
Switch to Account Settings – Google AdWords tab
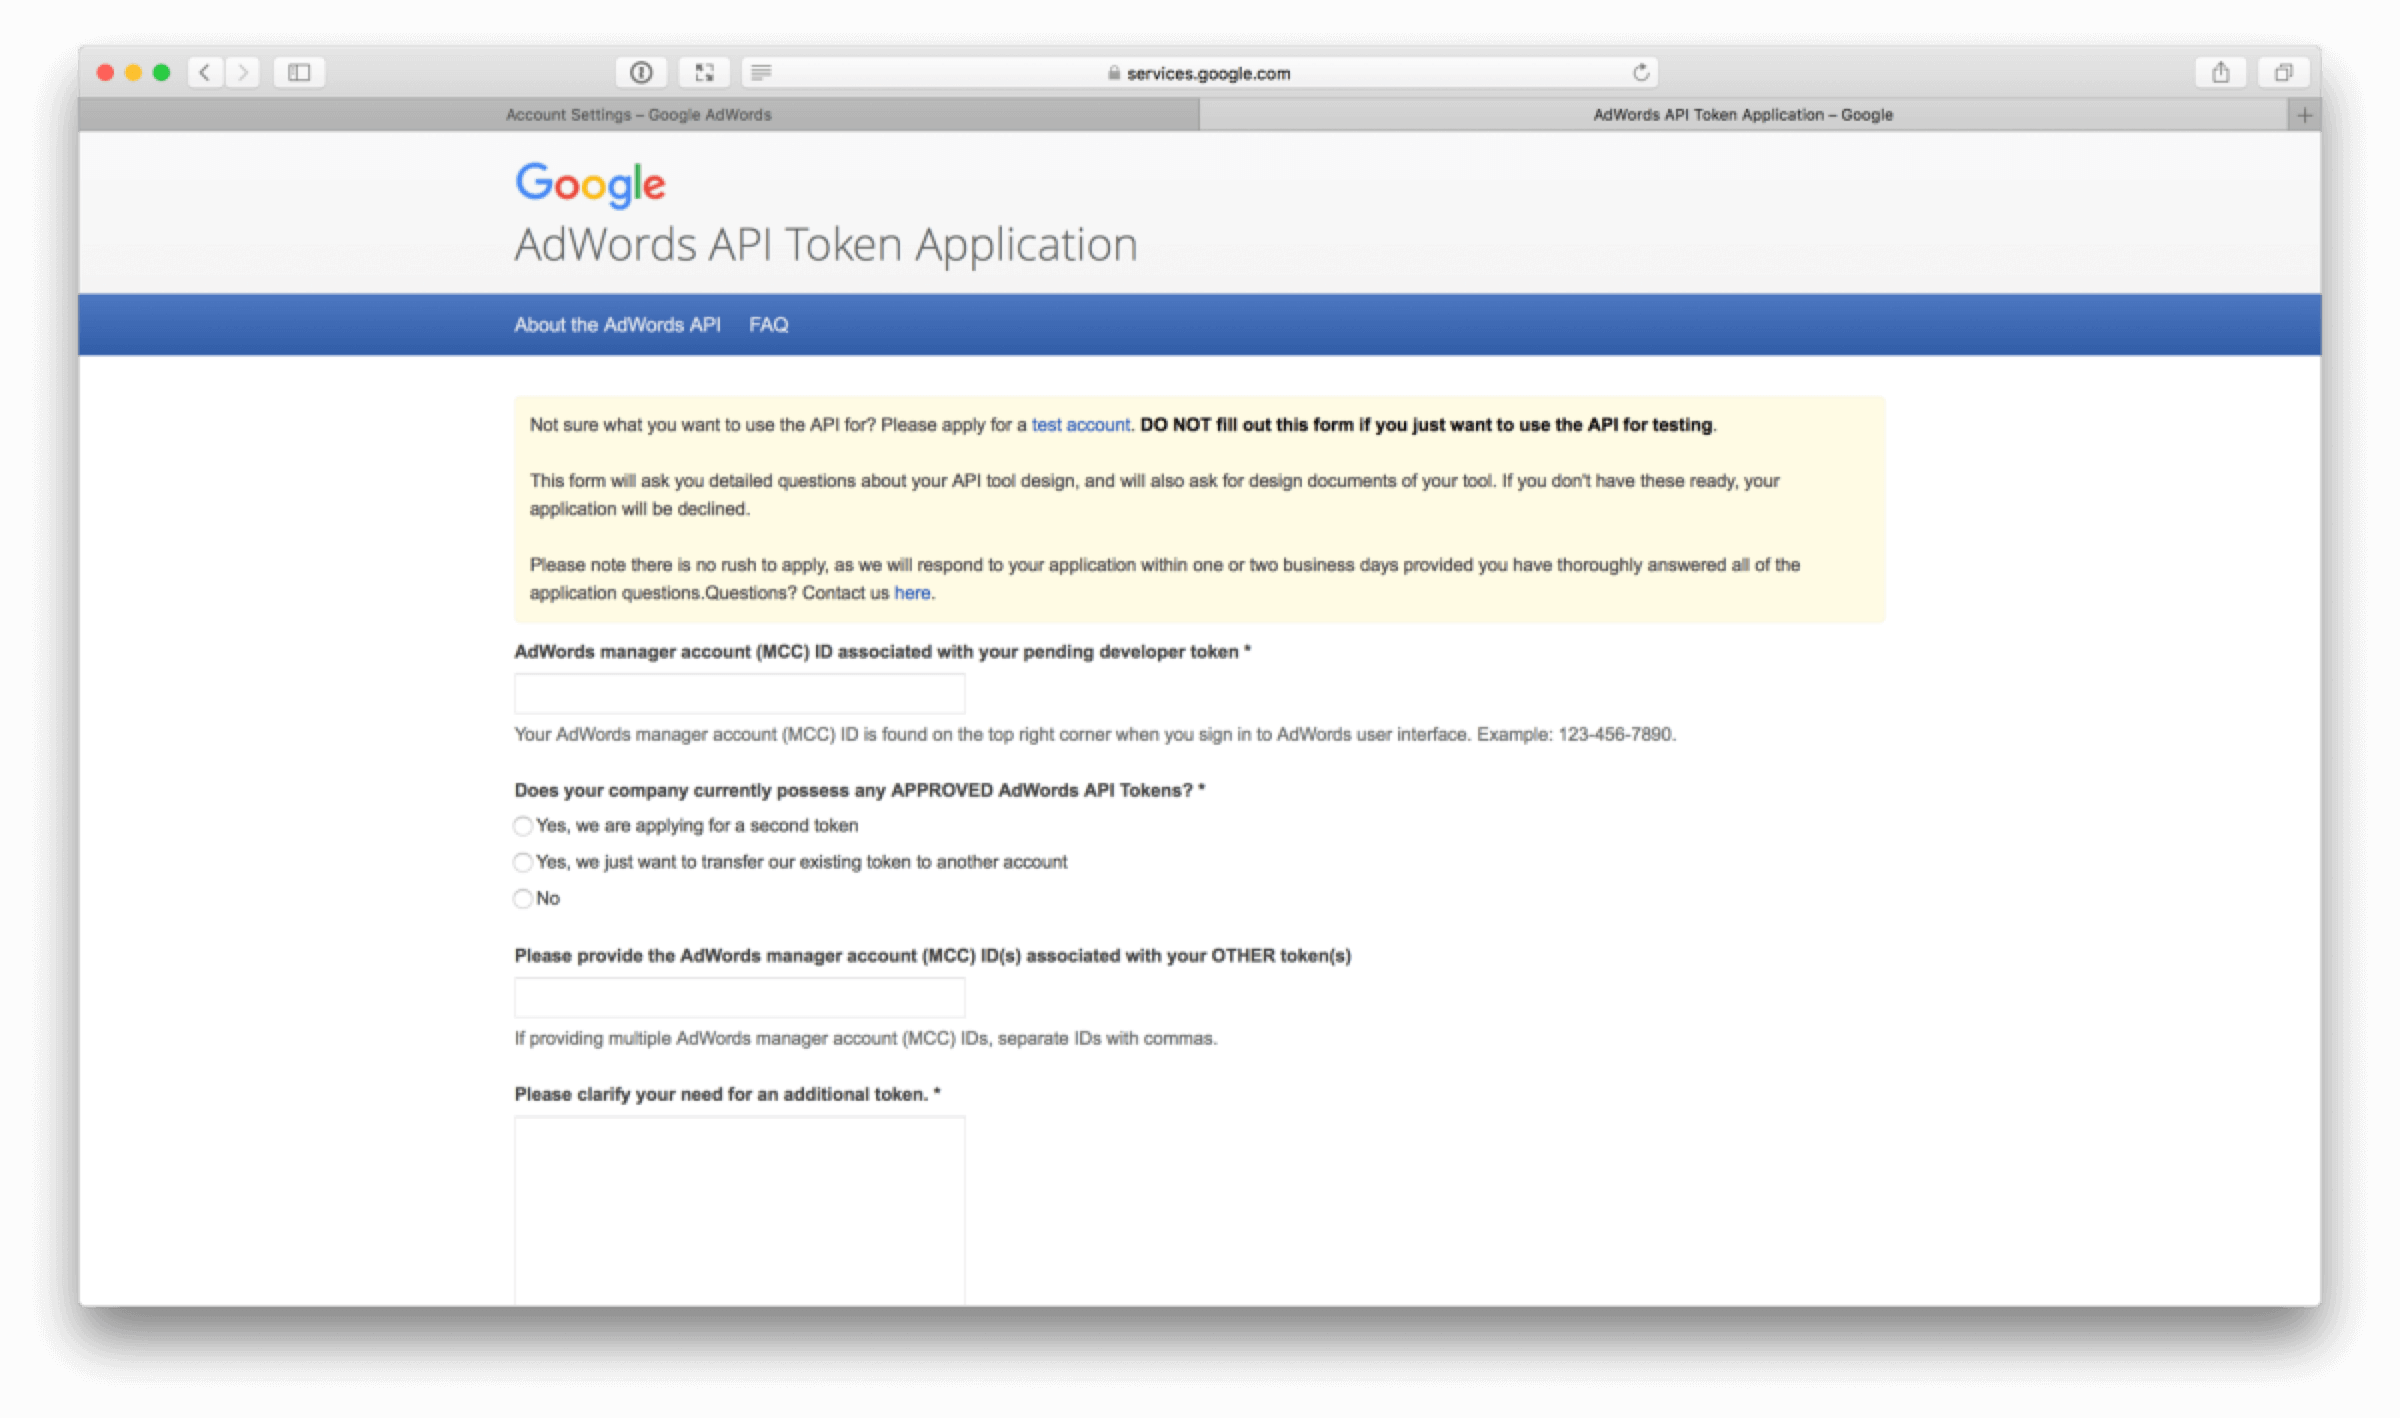[638, 115]
